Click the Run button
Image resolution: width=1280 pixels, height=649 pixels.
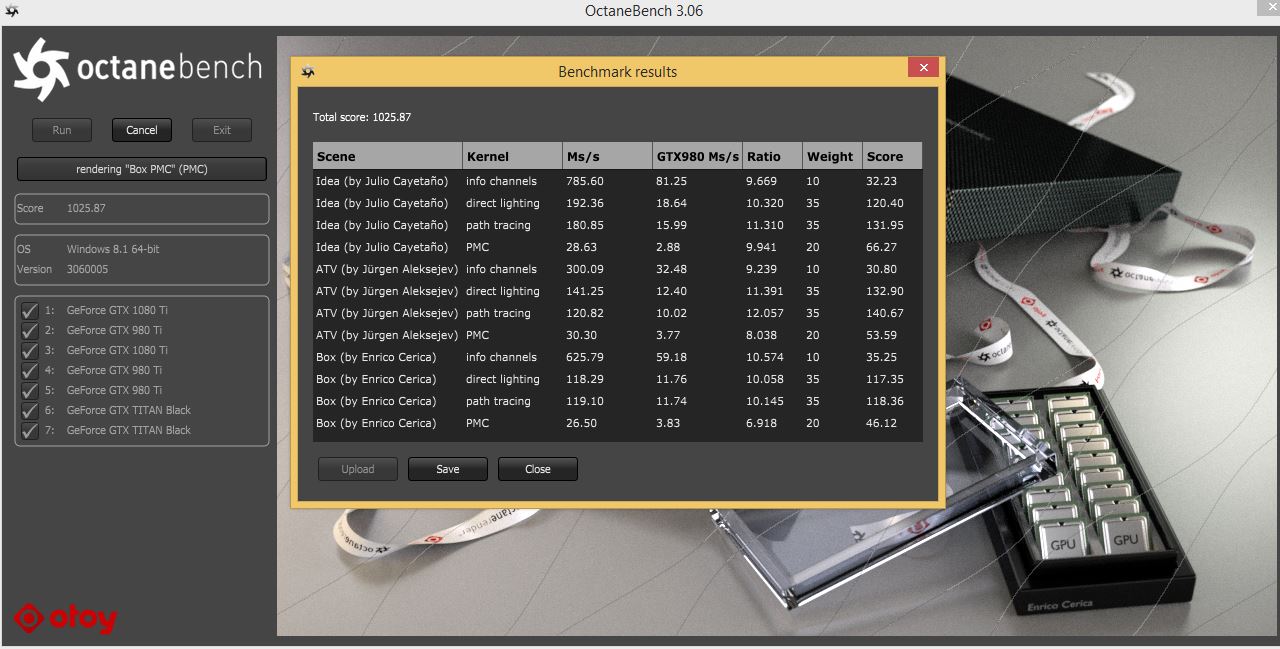62,130
